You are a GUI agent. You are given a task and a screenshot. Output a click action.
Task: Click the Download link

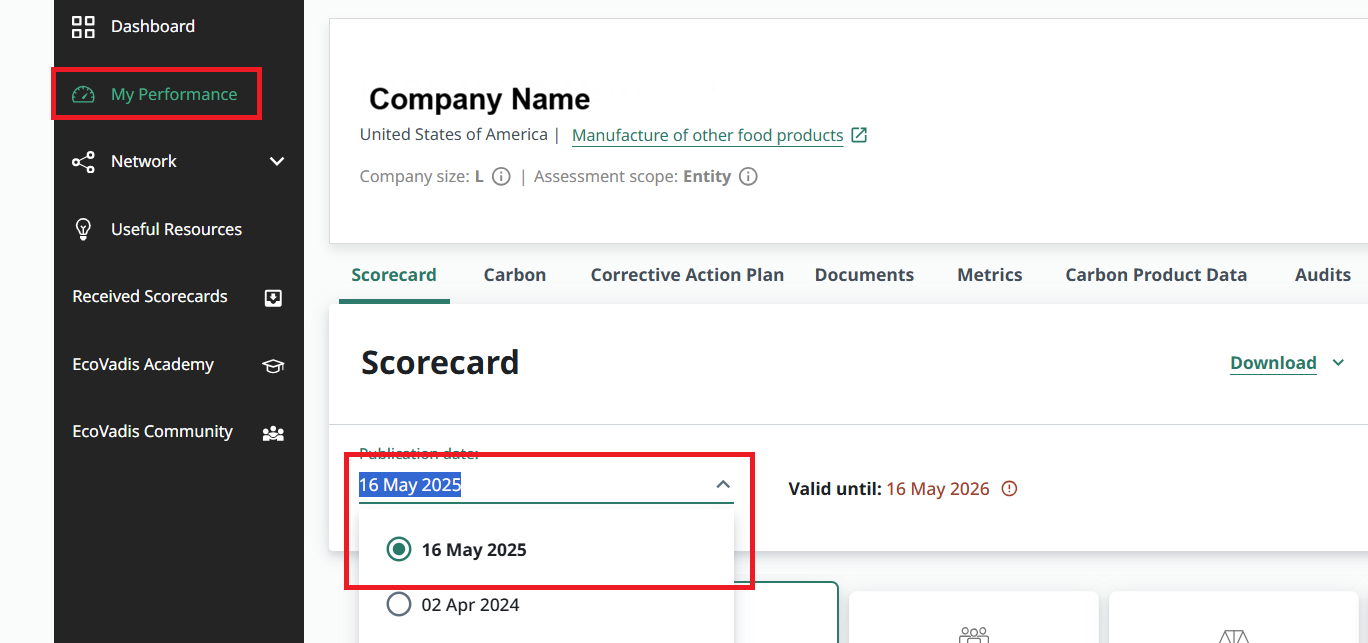point(1273,363)
